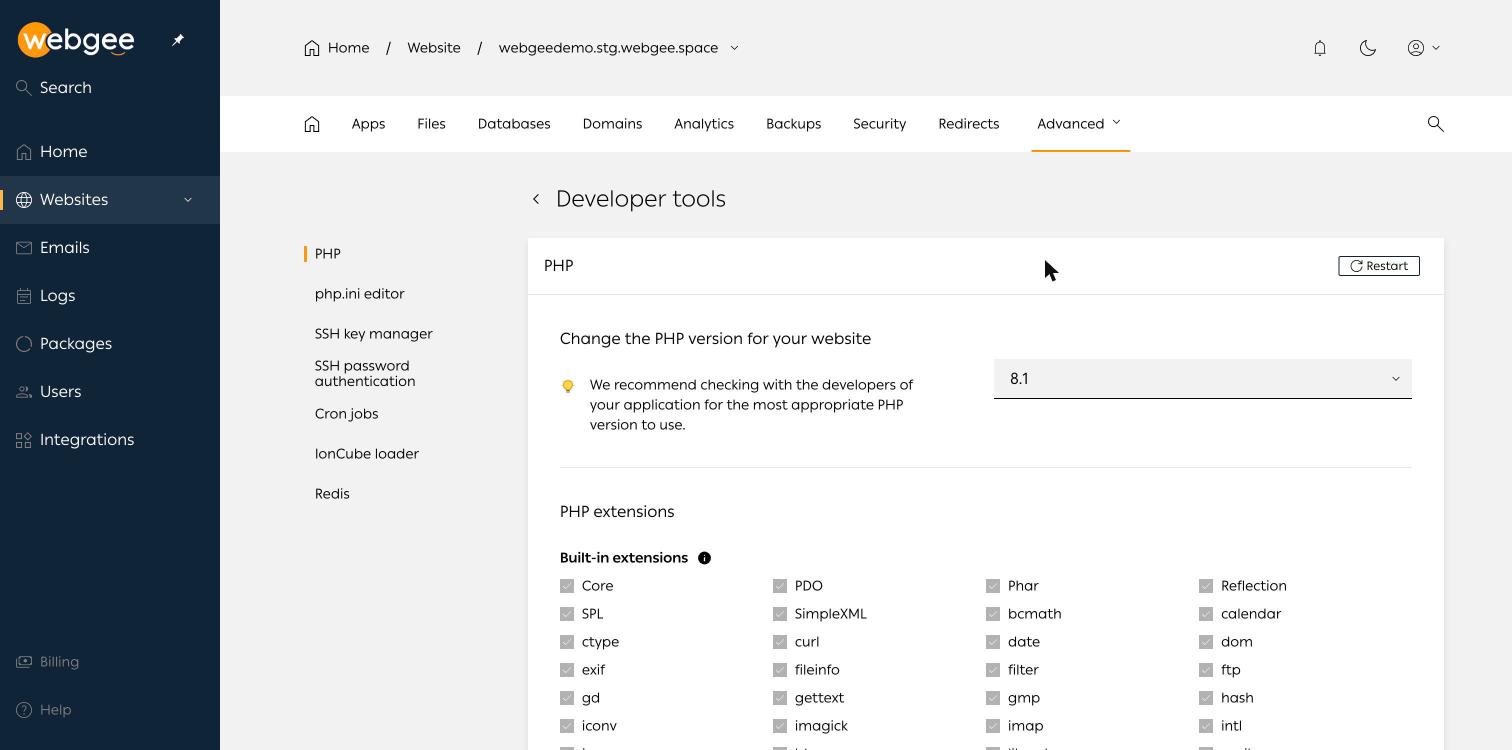1512x750 pixels.
Task: Select PHP in developer tools menu
Action: coord(328,254)
